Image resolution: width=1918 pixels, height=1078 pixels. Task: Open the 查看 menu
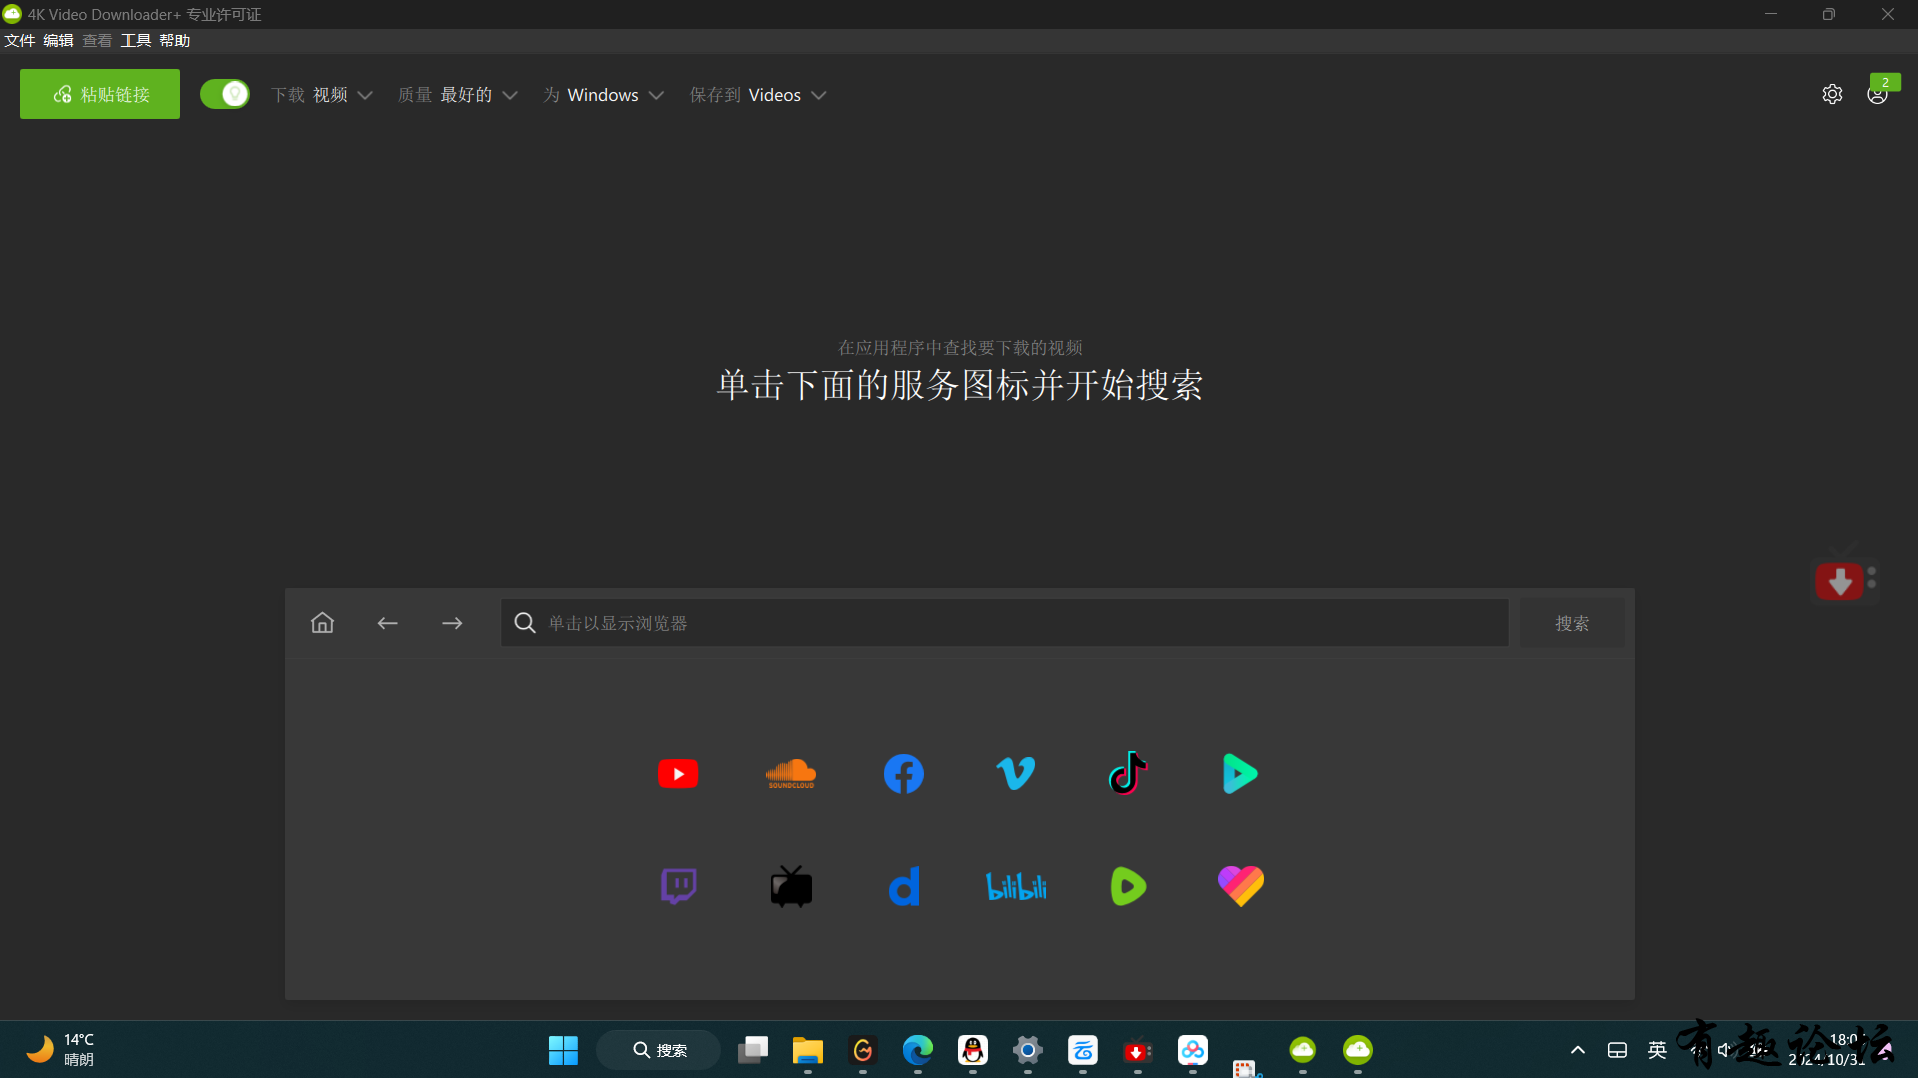[97, 41]
